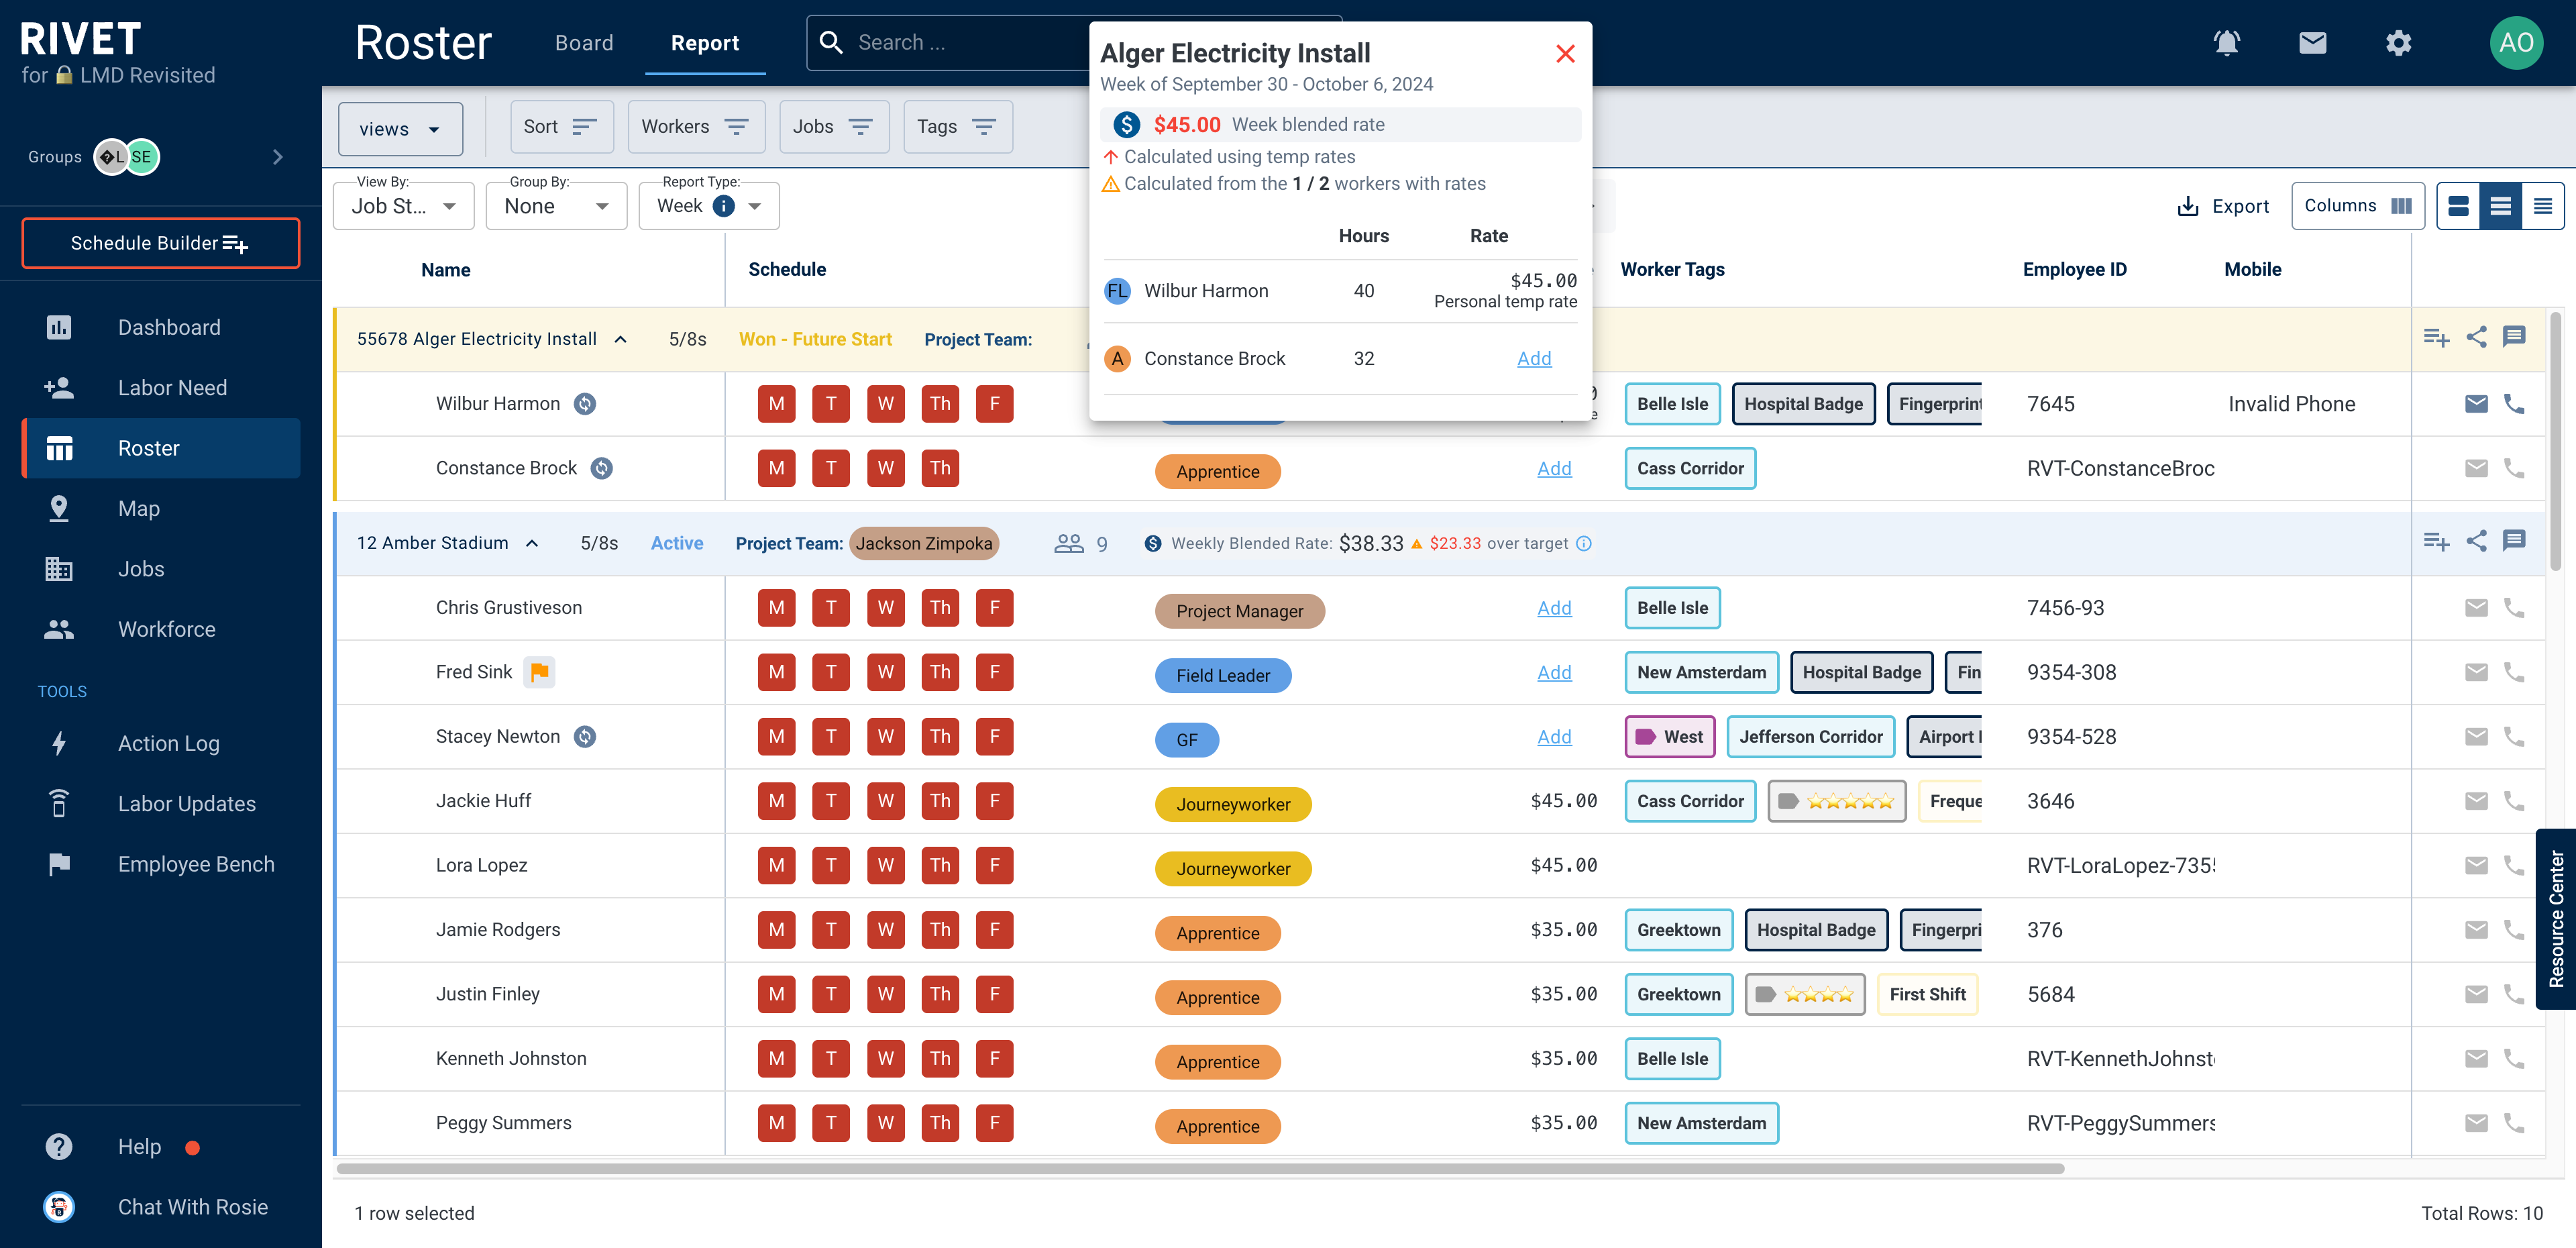Email Wilbur Harmon via envelope icon
Screen dimensions: 2576x1248
2476,404
